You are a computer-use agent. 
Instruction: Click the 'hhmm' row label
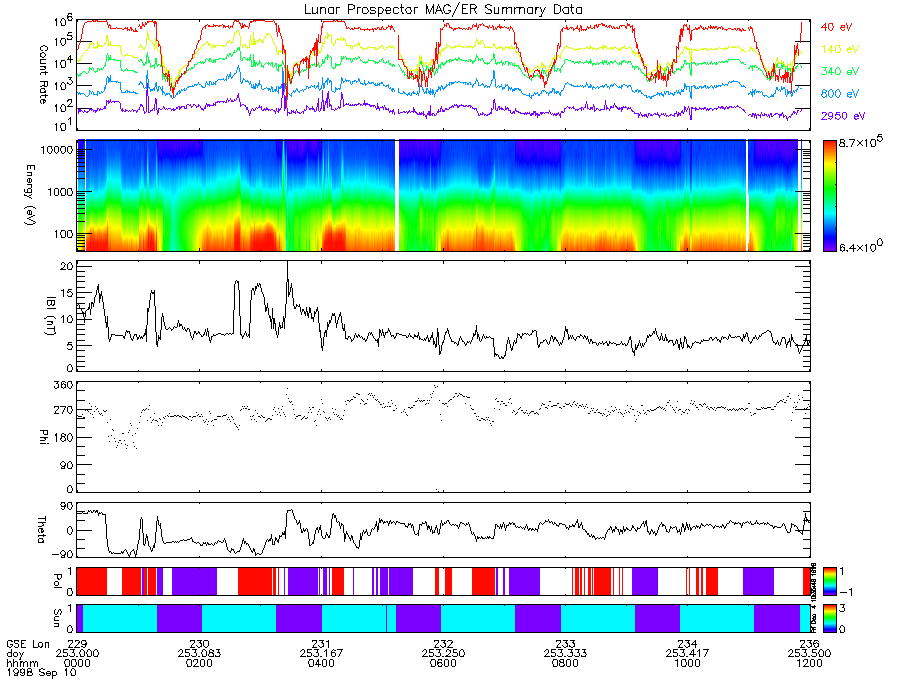22,663
